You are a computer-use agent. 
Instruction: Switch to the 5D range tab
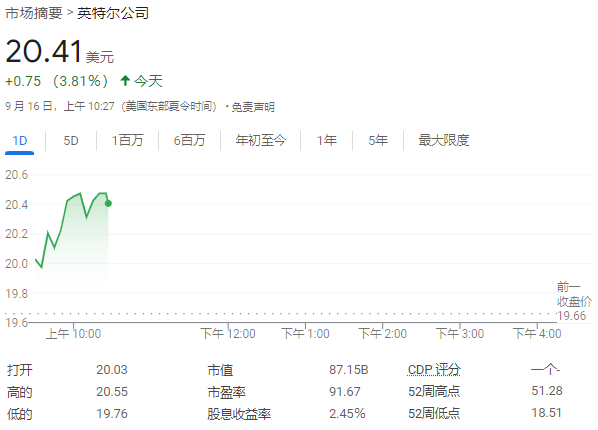point(71,140)
